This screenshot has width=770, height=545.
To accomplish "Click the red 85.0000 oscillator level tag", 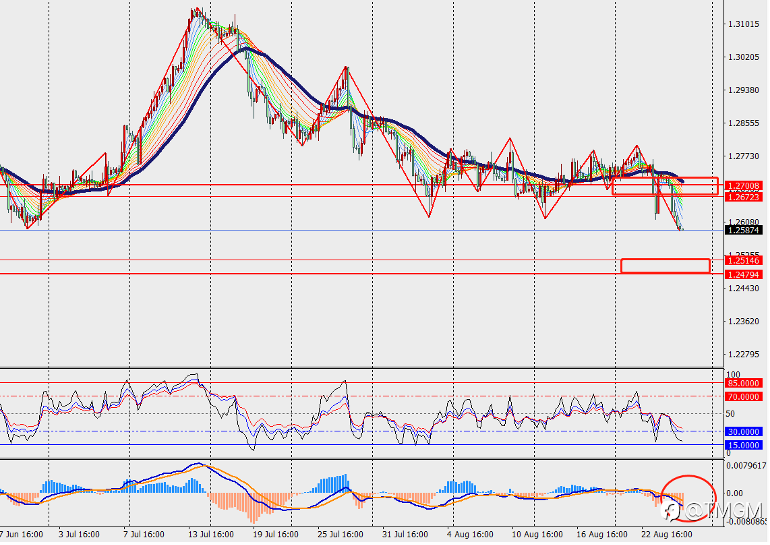I will 744,383.
